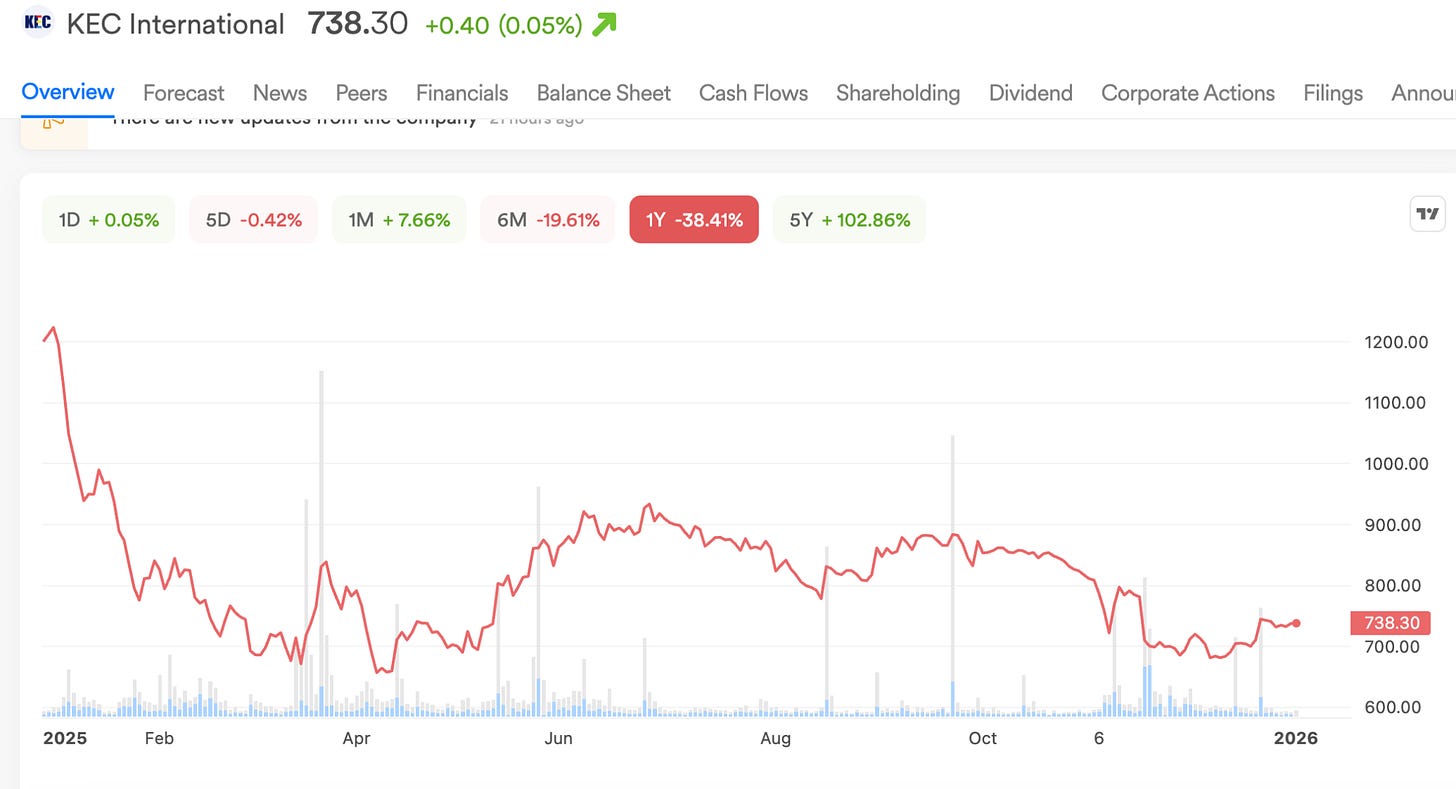
Task: Click the 800.00 y-axis label
Action: point(1393,586)
